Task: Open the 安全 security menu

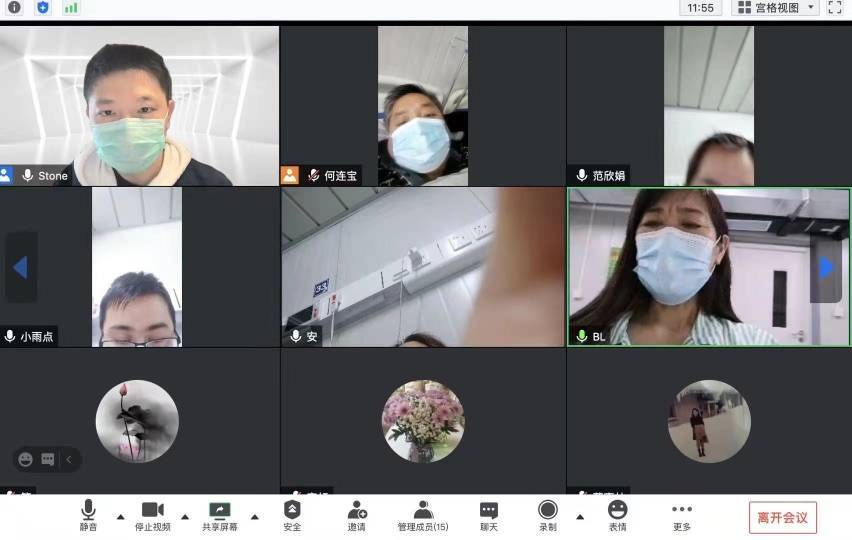Action: [x=292, y=516]
